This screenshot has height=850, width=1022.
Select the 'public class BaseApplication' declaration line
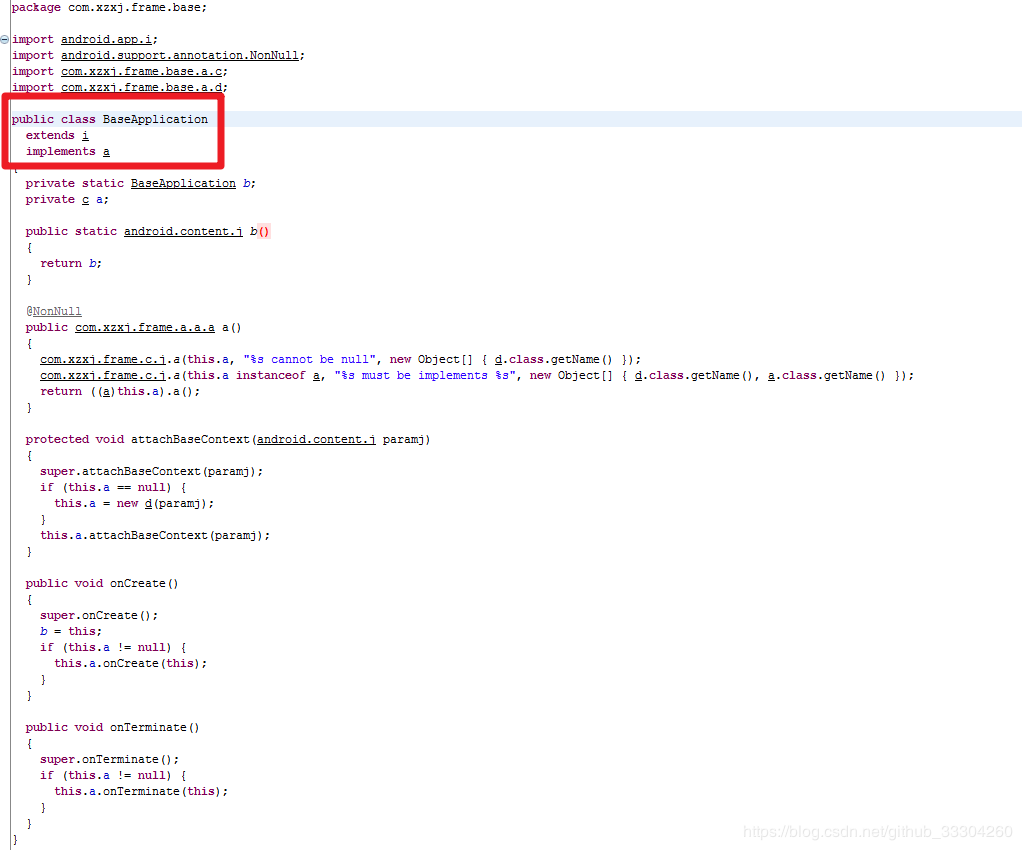pos(110,119)
